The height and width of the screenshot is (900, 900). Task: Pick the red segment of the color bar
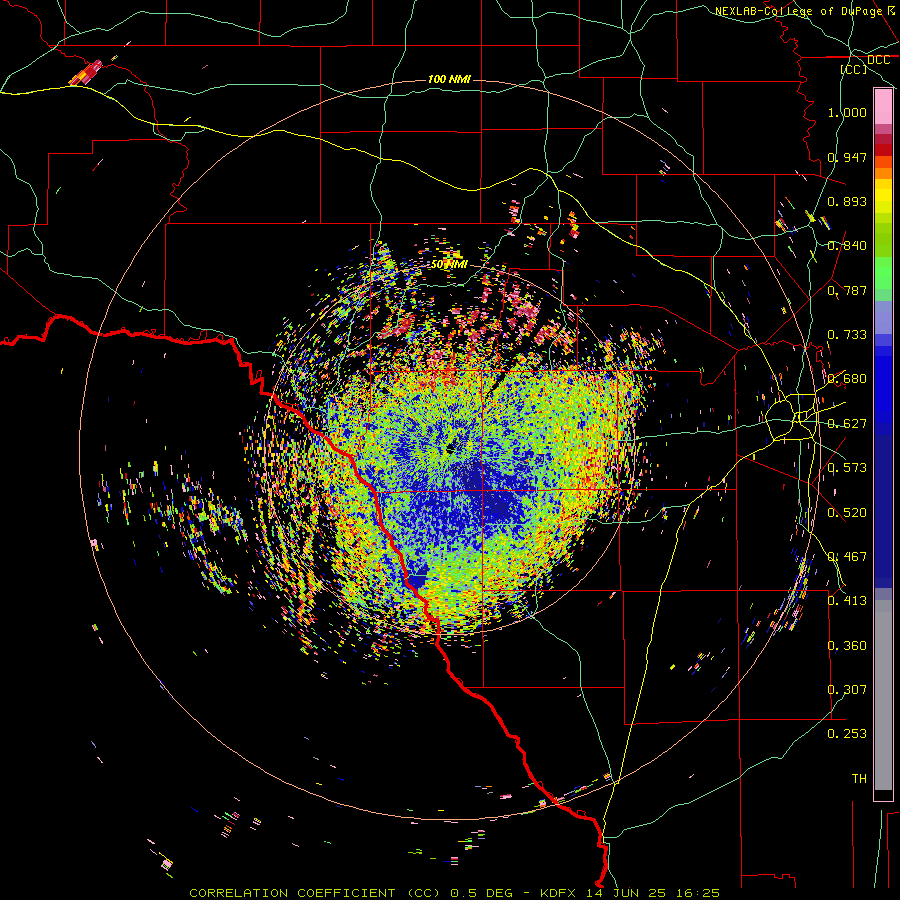point(883,150)
